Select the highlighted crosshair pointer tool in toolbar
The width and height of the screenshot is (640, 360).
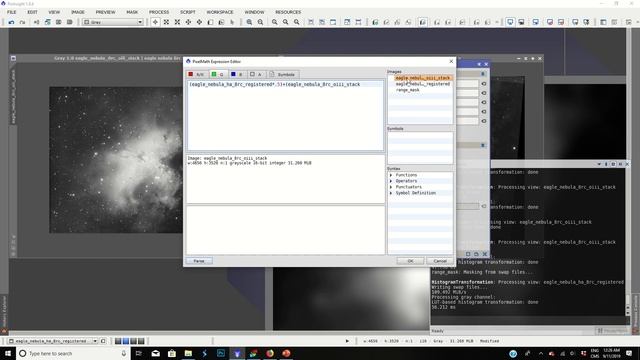click(155, 22)
